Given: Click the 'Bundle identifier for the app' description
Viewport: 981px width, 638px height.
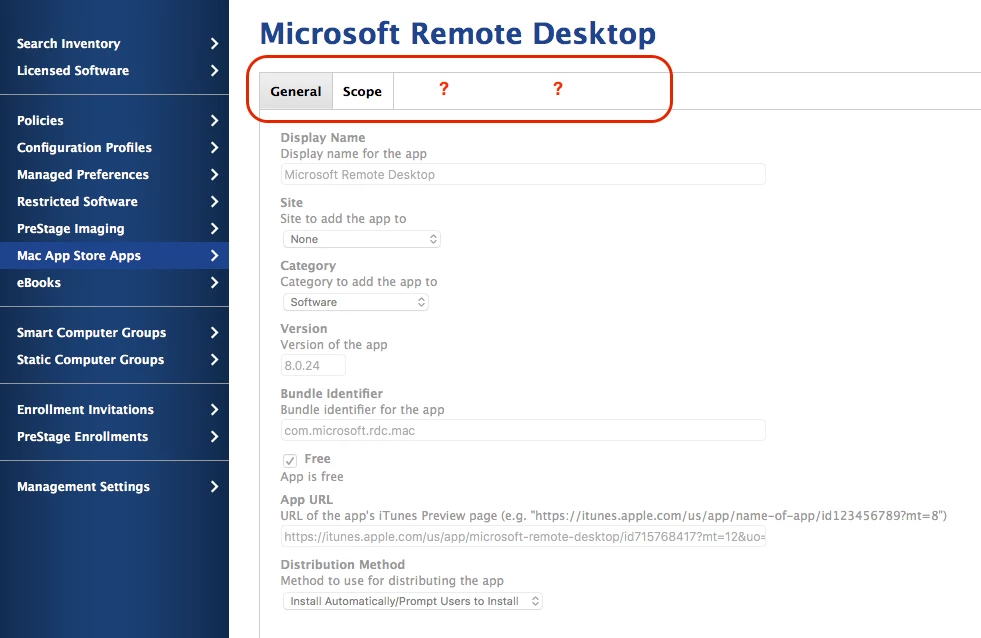Looking at the screenshot, I should click(362, 410).
